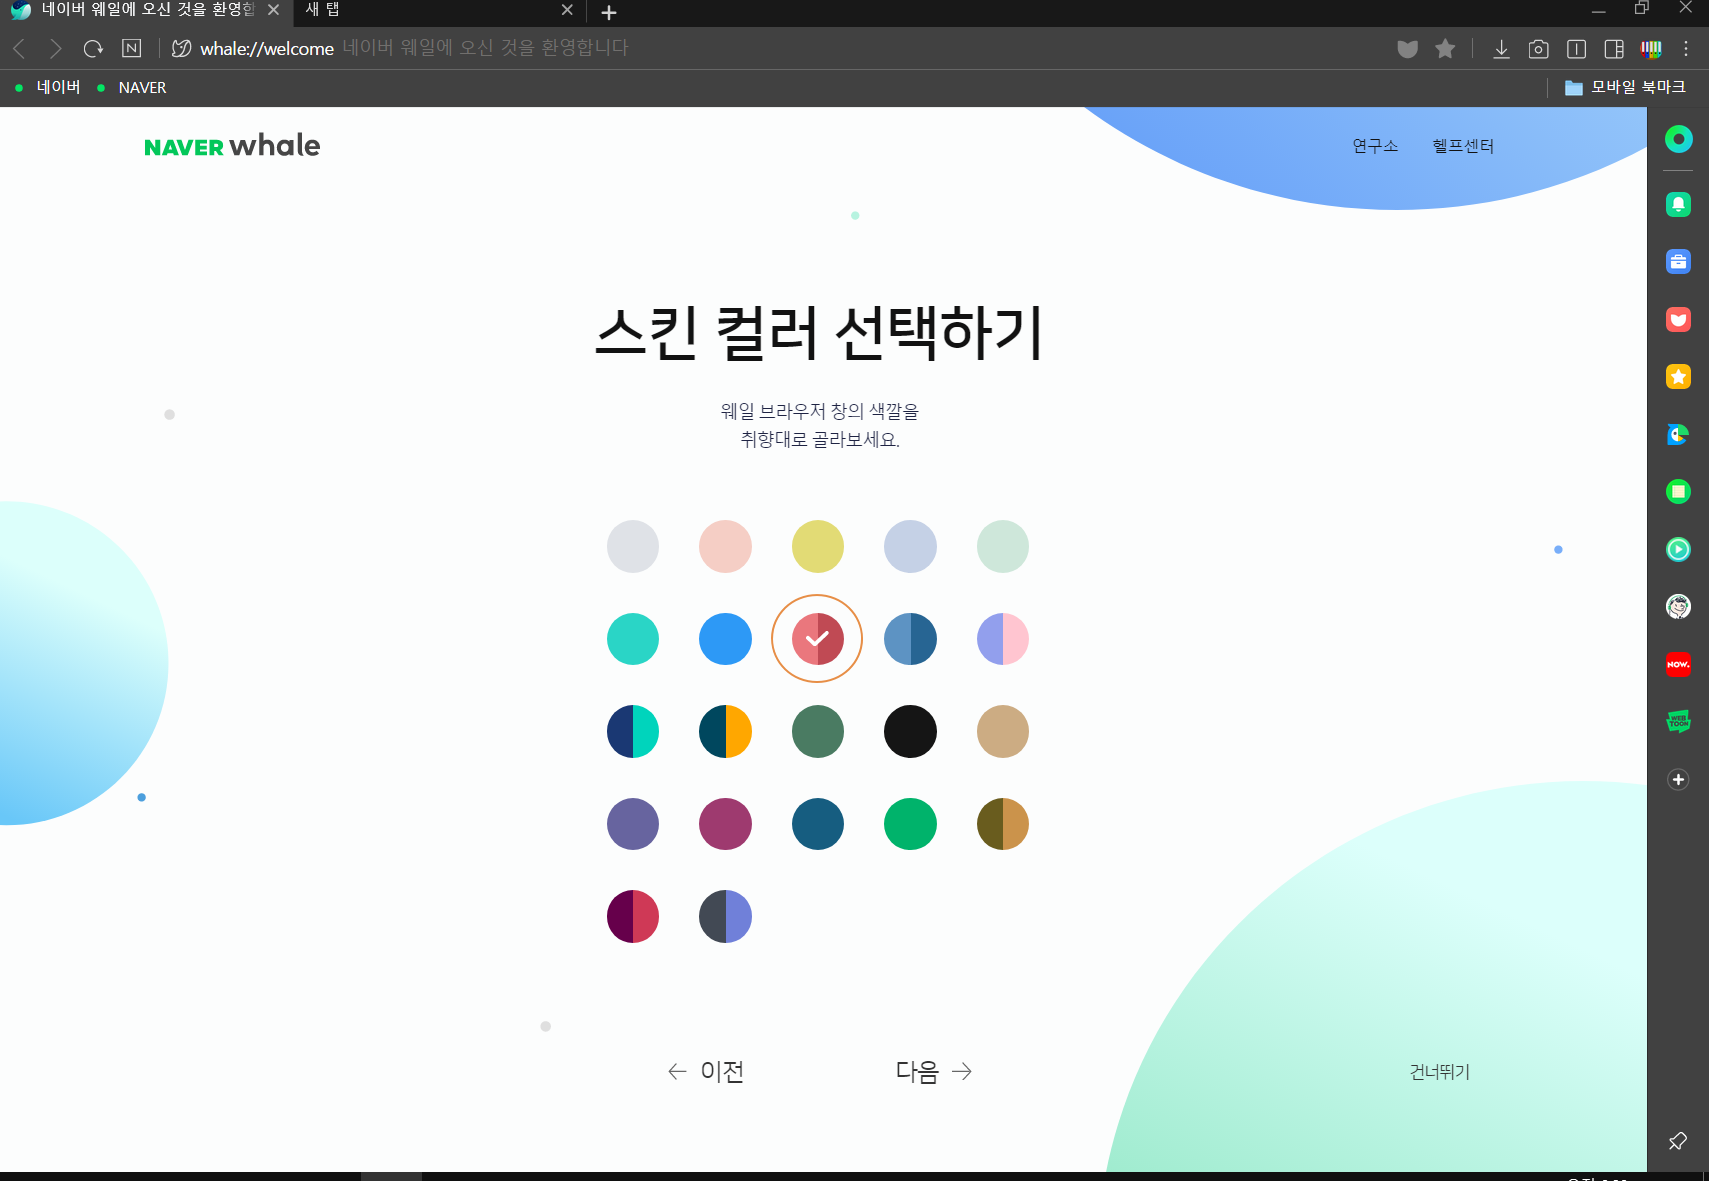Select the 네이버 웨일에 오신 것을 환영 tab
The width and height of the screenshot is (1709, 1181).
[x=147, y=10]
